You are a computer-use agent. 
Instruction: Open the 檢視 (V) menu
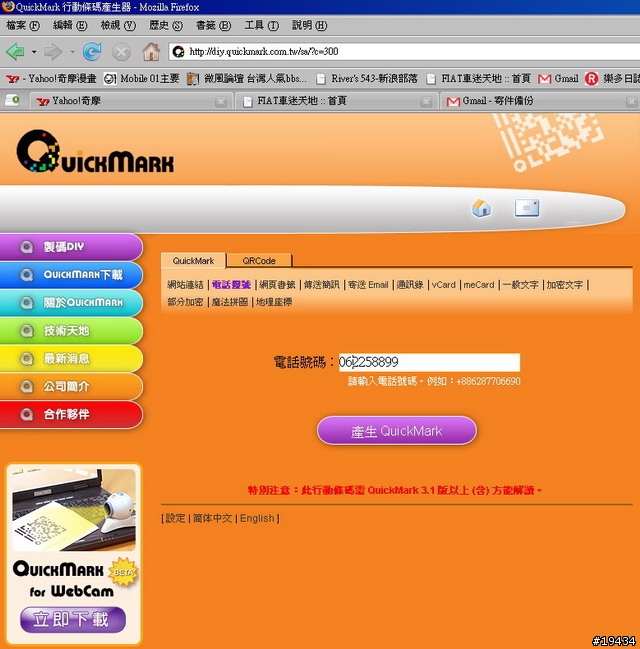[x=118, y=26]
